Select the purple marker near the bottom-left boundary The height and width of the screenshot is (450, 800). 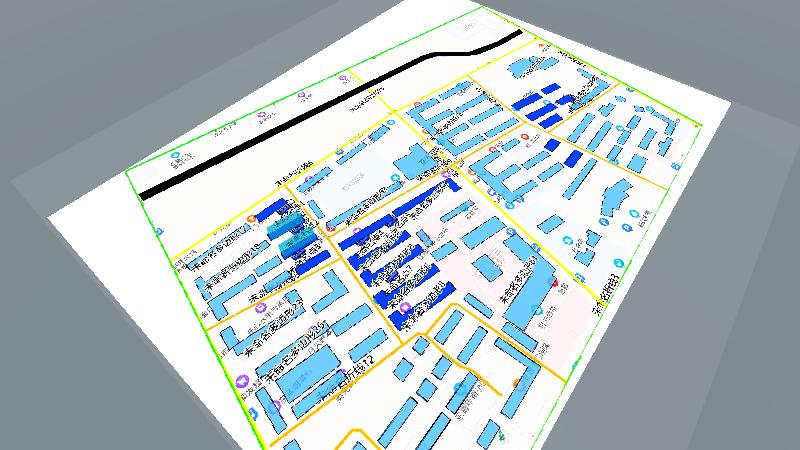(x=242, y=380)
